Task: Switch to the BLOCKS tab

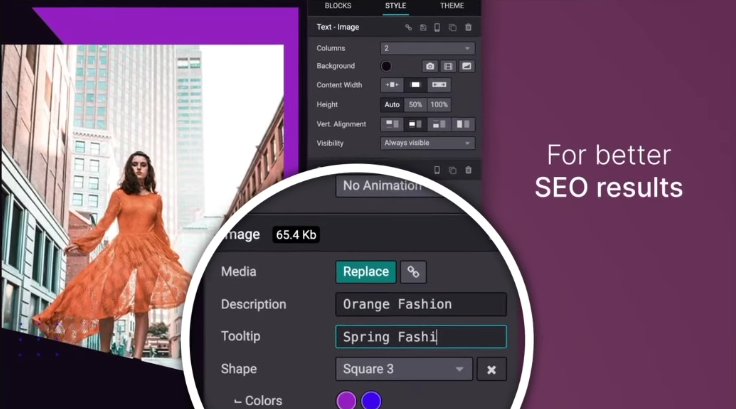Action: point(337,6)
